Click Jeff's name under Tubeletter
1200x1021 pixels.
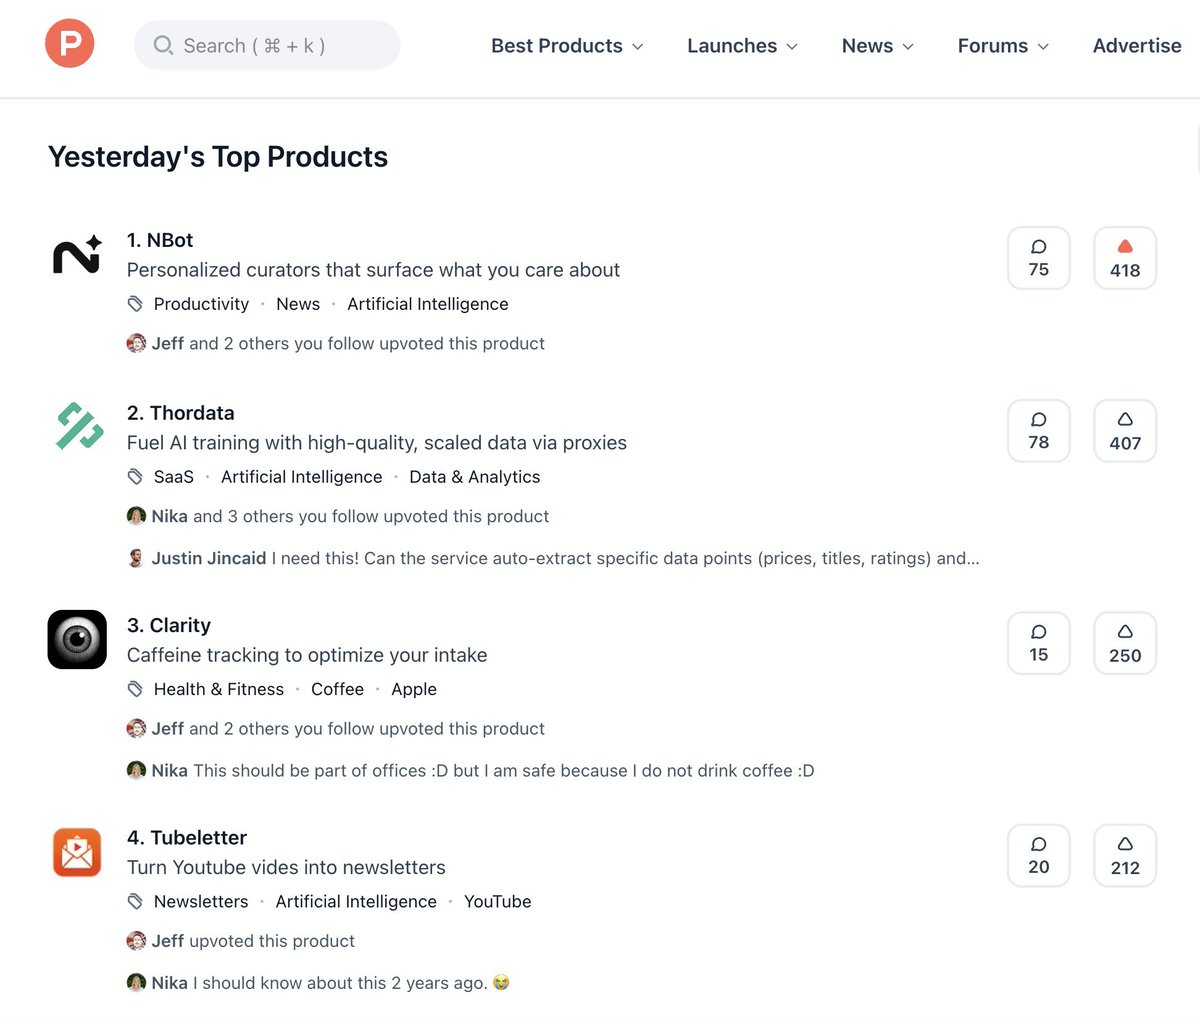(168, 941)
